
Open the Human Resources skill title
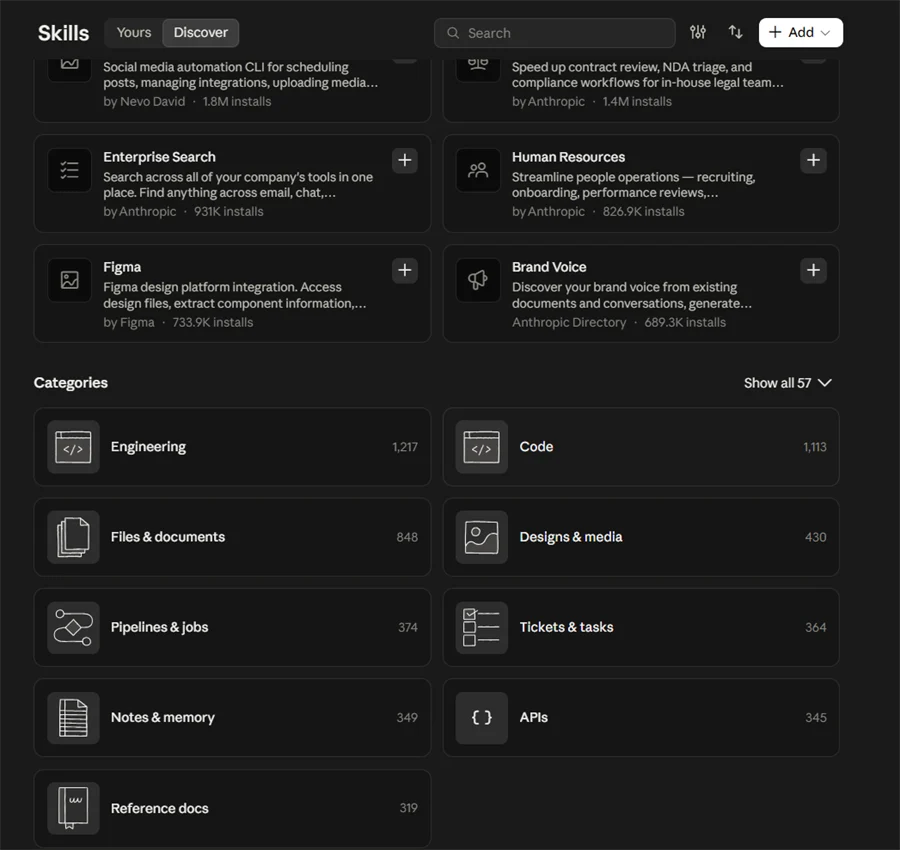point(568,157)
